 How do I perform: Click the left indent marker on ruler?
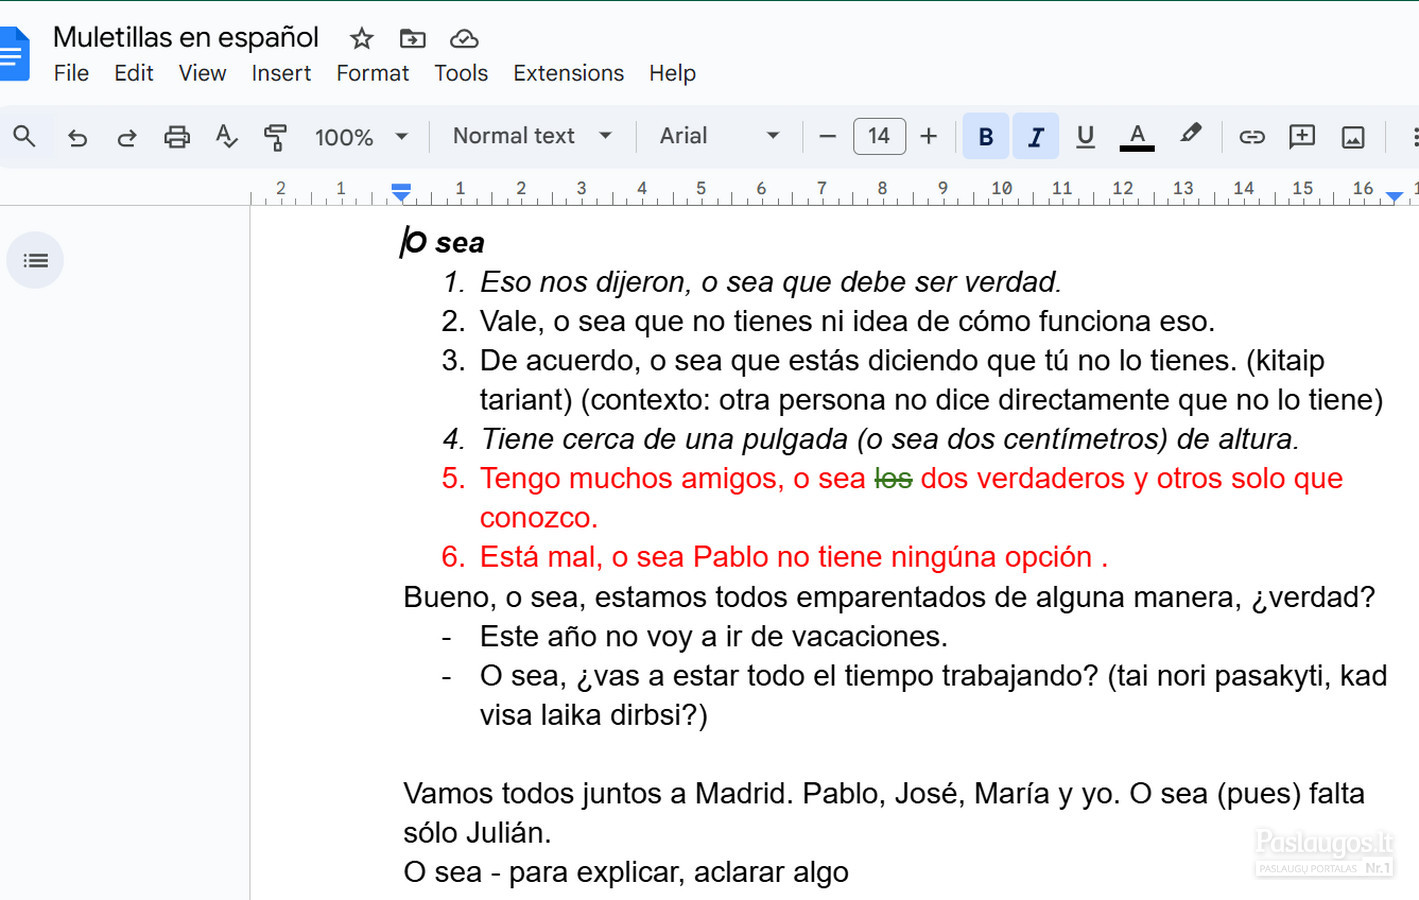(x=401, y=192)
